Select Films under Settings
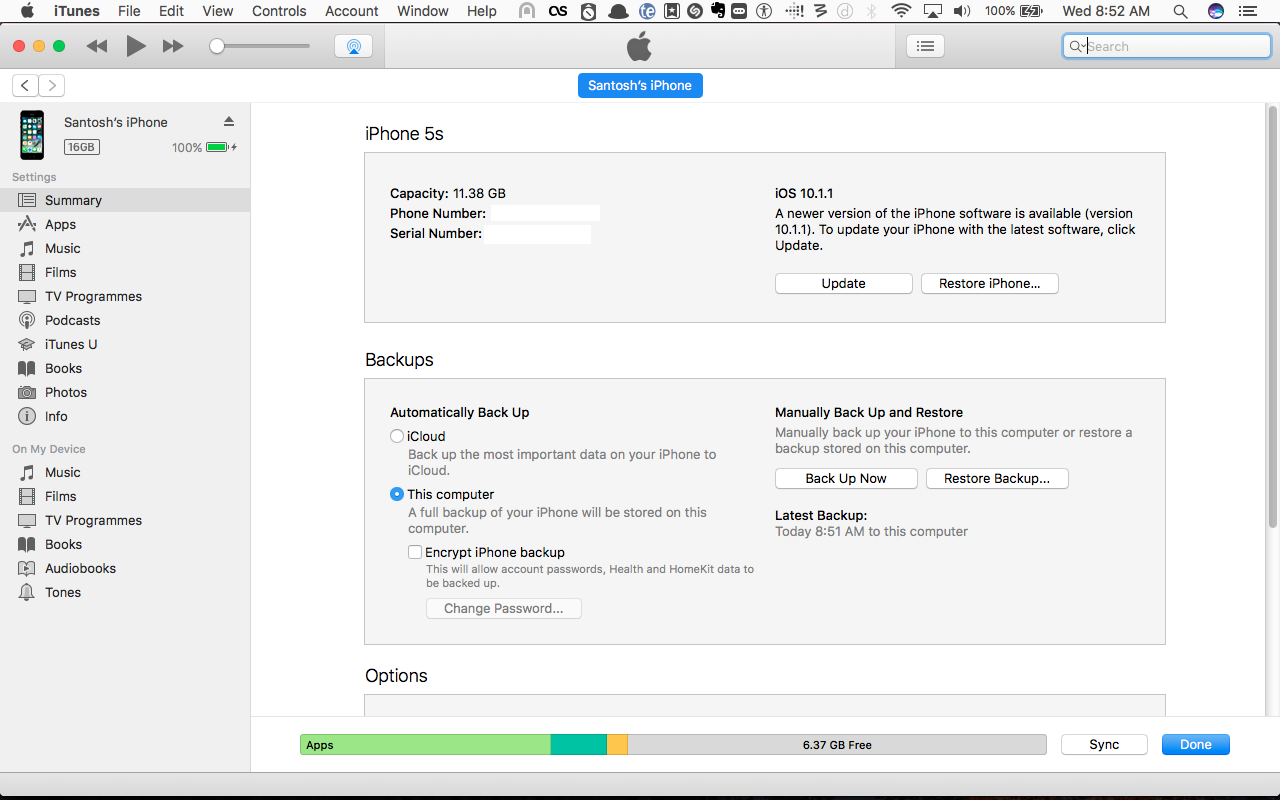Image resolution: width=1280 pixels, height=800 pixels. (x=125, y=272)
